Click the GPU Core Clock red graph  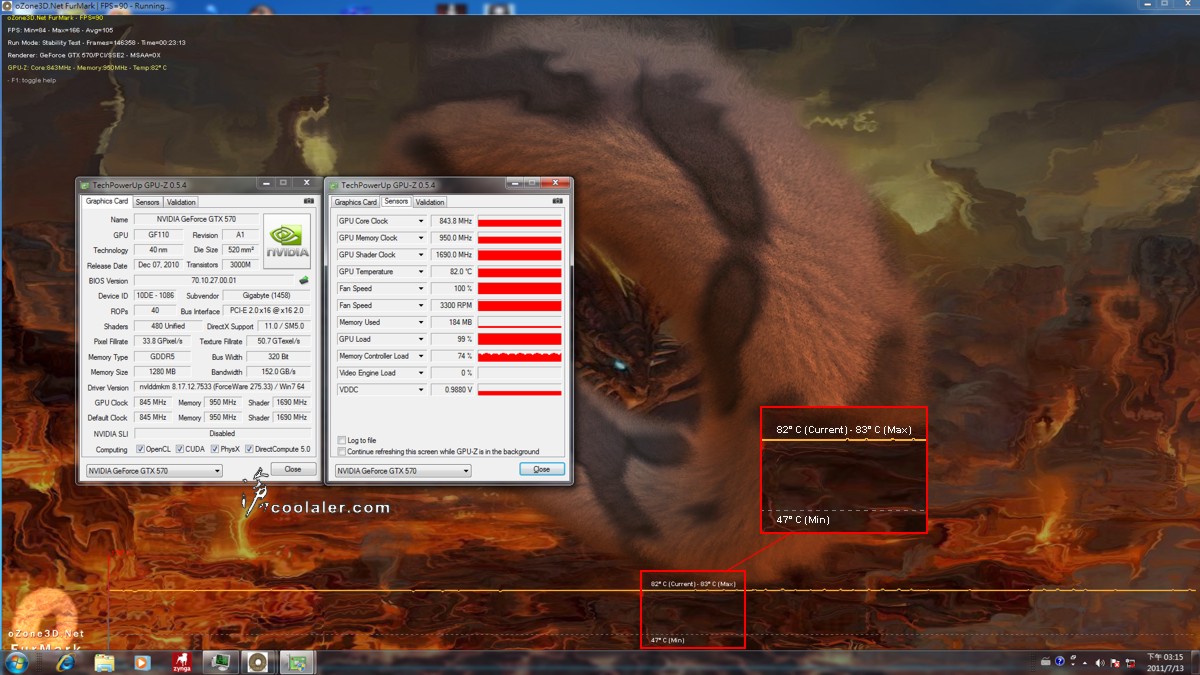(x=520, y=221)
